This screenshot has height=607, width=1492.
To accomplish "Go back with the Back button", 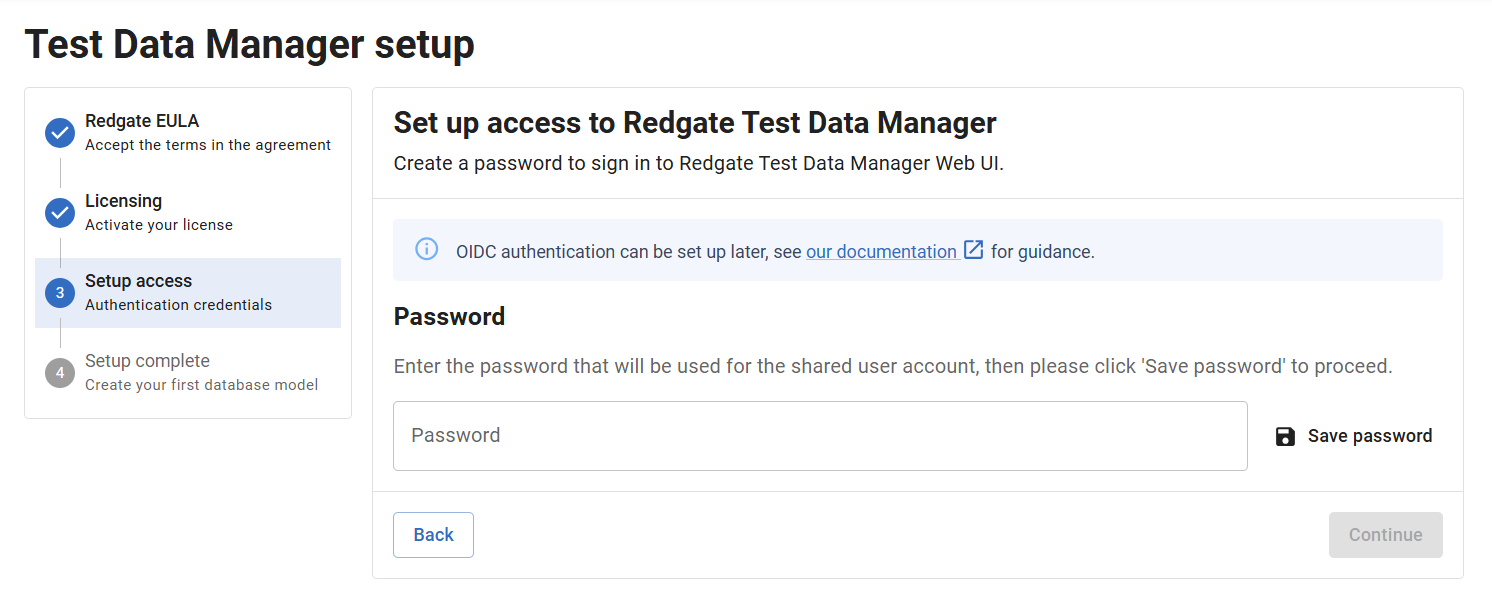I will (433, 535).
